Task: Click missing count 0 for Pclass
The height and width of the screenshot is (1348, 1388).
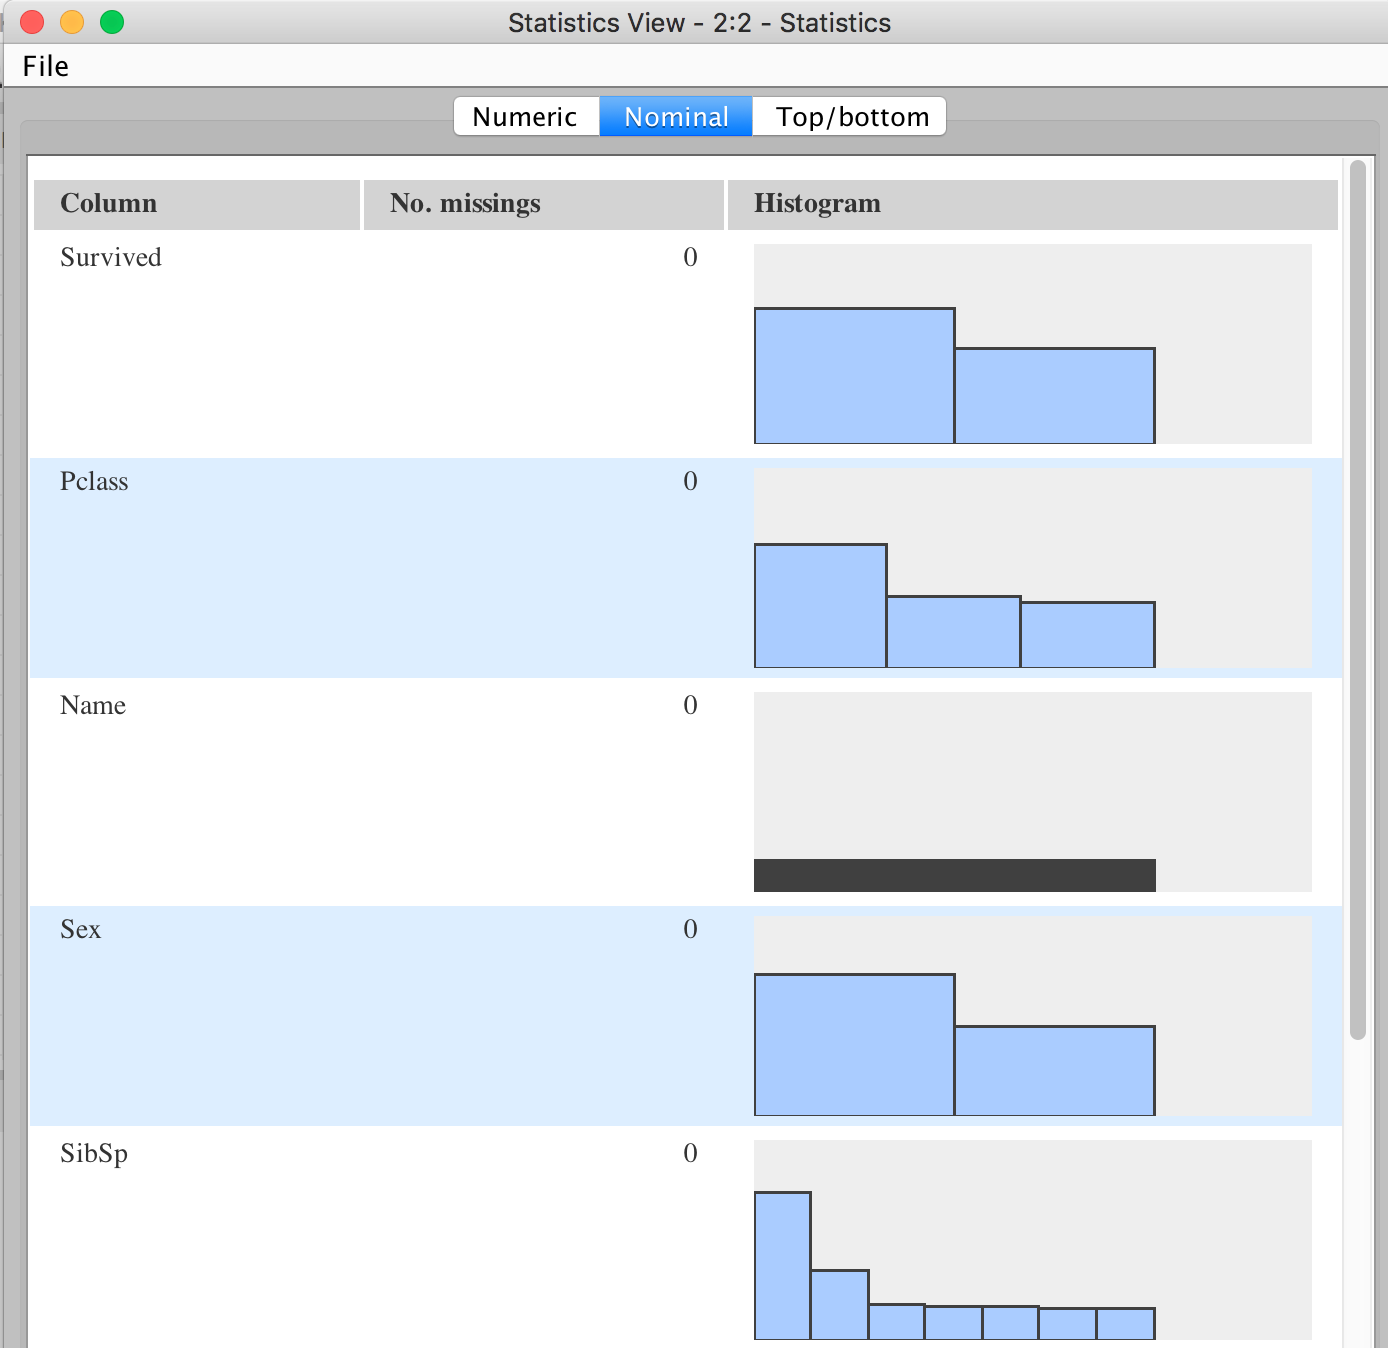Action: click(690, 482)
